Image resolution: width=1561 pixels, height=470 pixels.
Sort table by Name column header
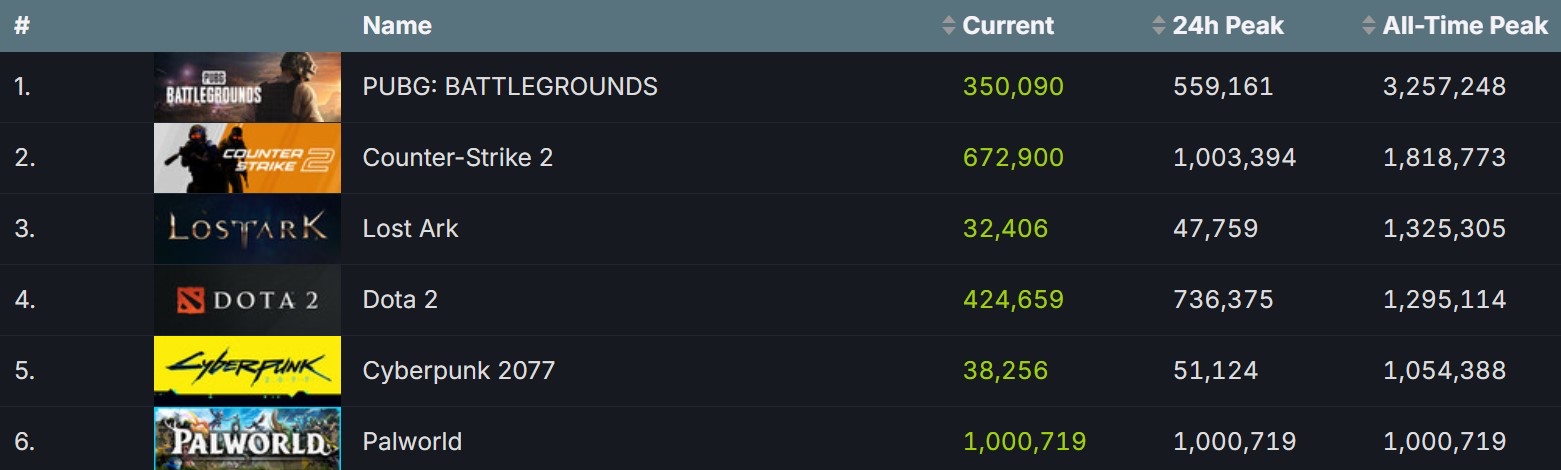point(397,26)
